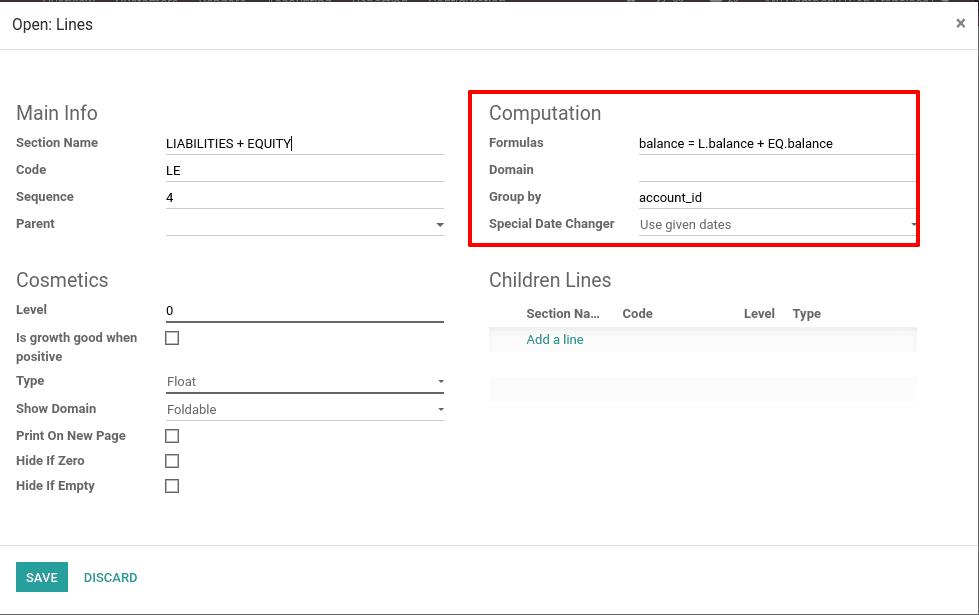This screenshot has width=979, height=615.
Task: Click the Formulas input field
Action: click(x=777, y=144)
